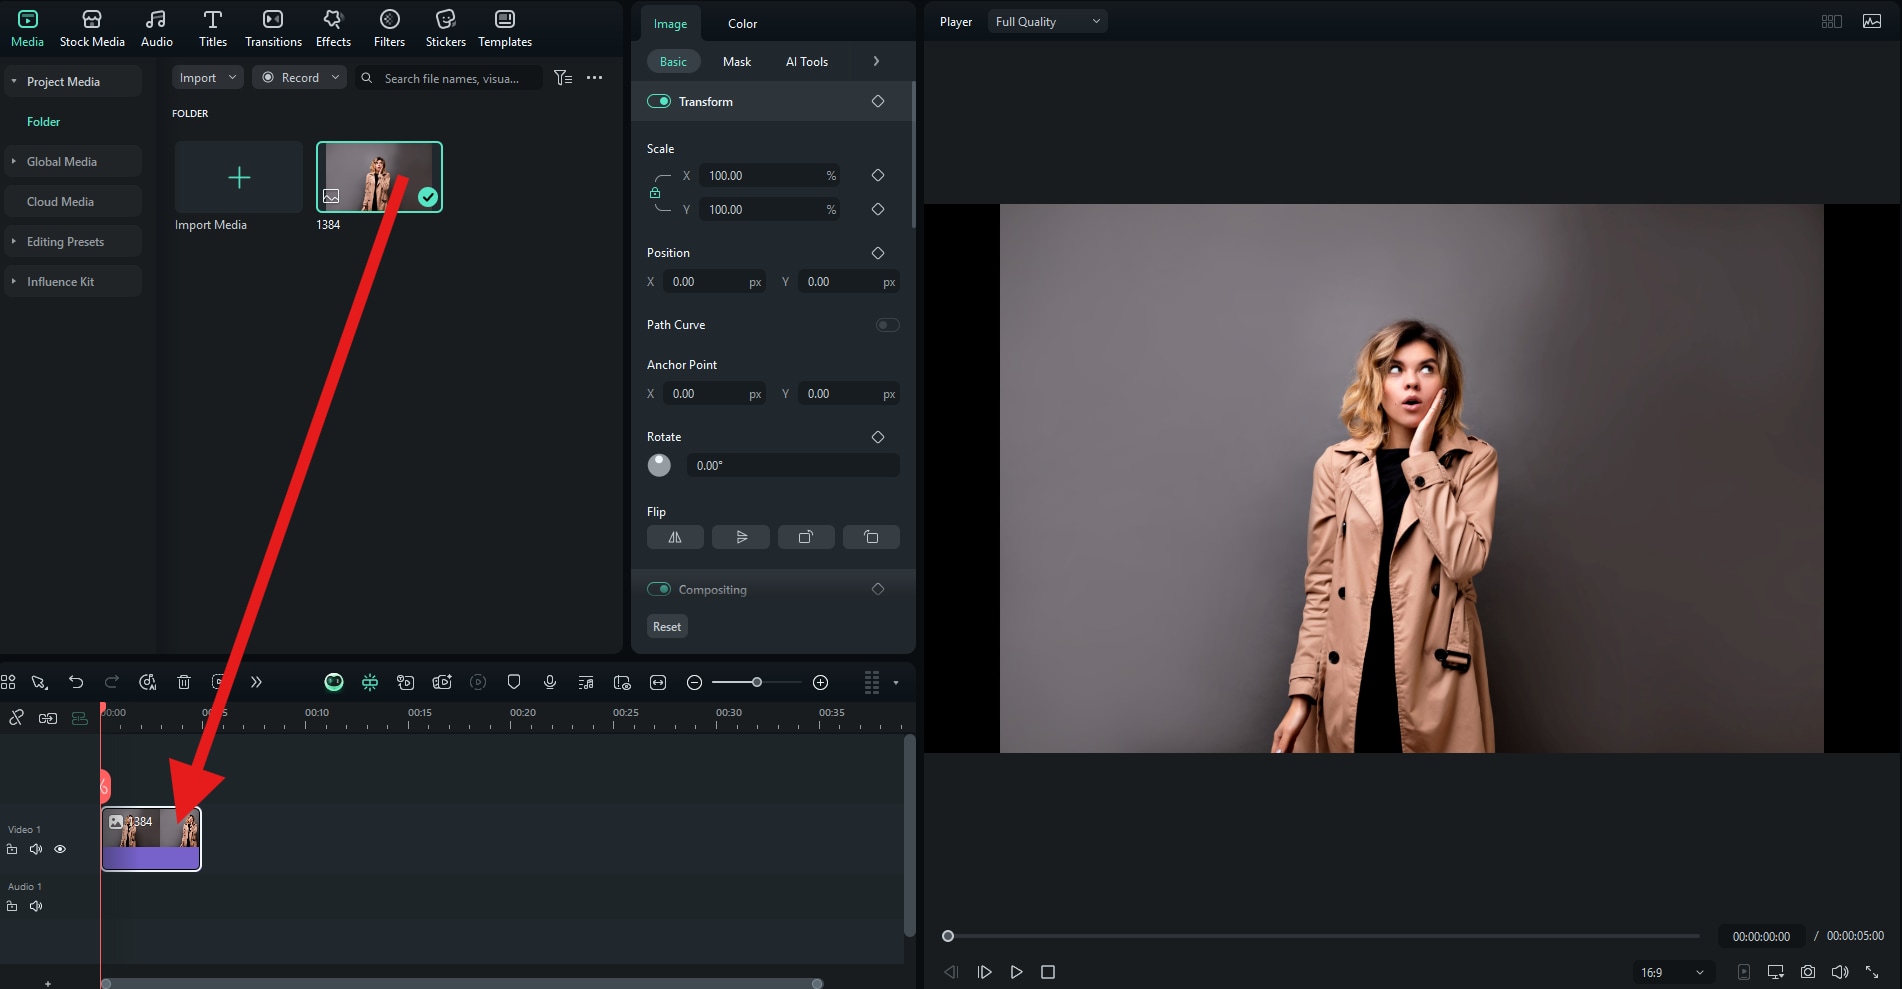Screen dimensions: 1902x989
Task: Flip the image horizontally
Action: coord(675,537)
